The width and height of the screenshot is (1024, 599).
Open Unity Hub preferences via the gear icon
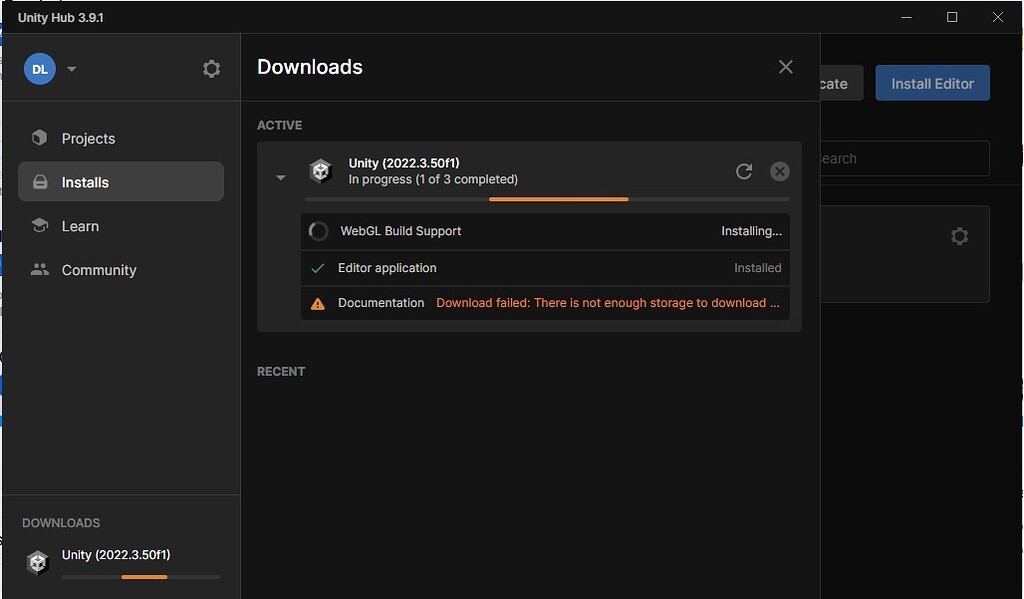pyautogui.click(x=211, y=68)
